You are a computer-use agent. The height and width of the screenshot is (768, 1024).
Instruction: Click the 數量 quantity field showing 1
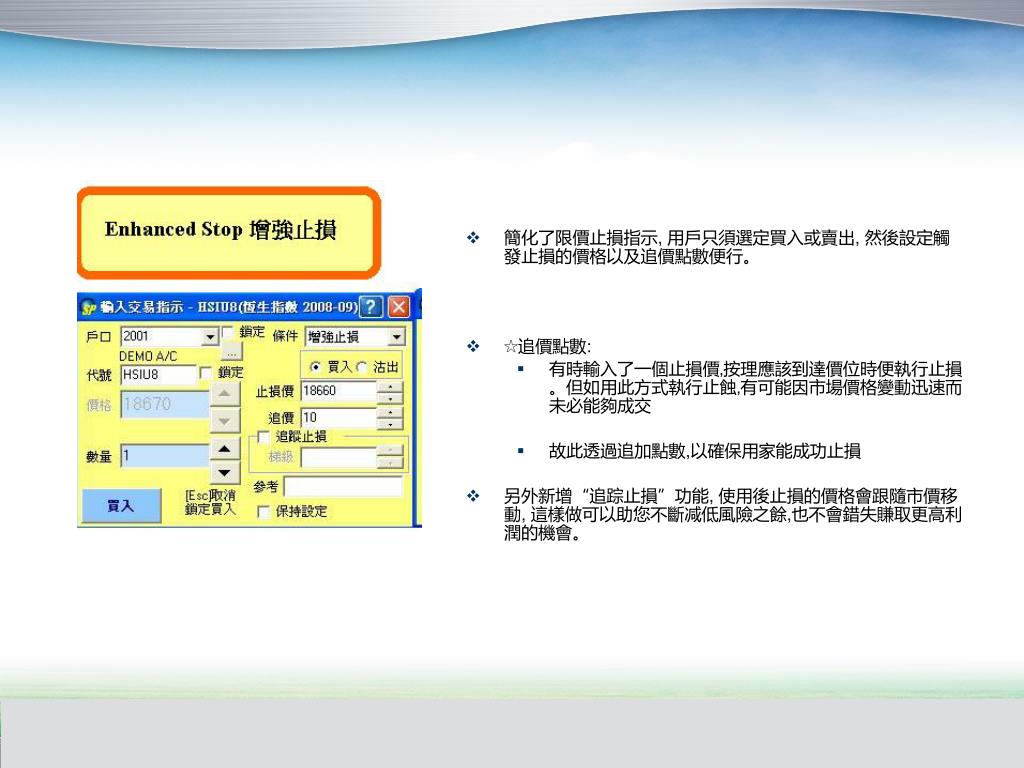(x=165, y=456)
